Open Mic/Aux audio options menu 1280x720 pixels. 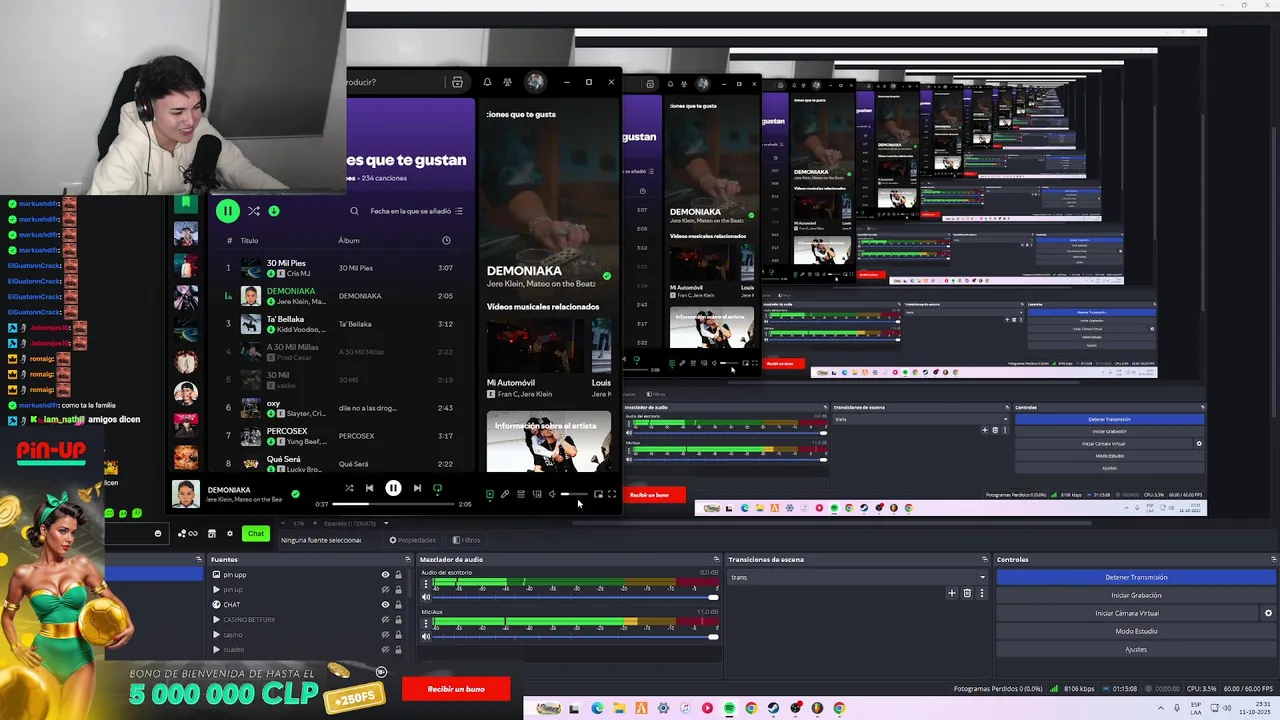click(x=426, y=622)
